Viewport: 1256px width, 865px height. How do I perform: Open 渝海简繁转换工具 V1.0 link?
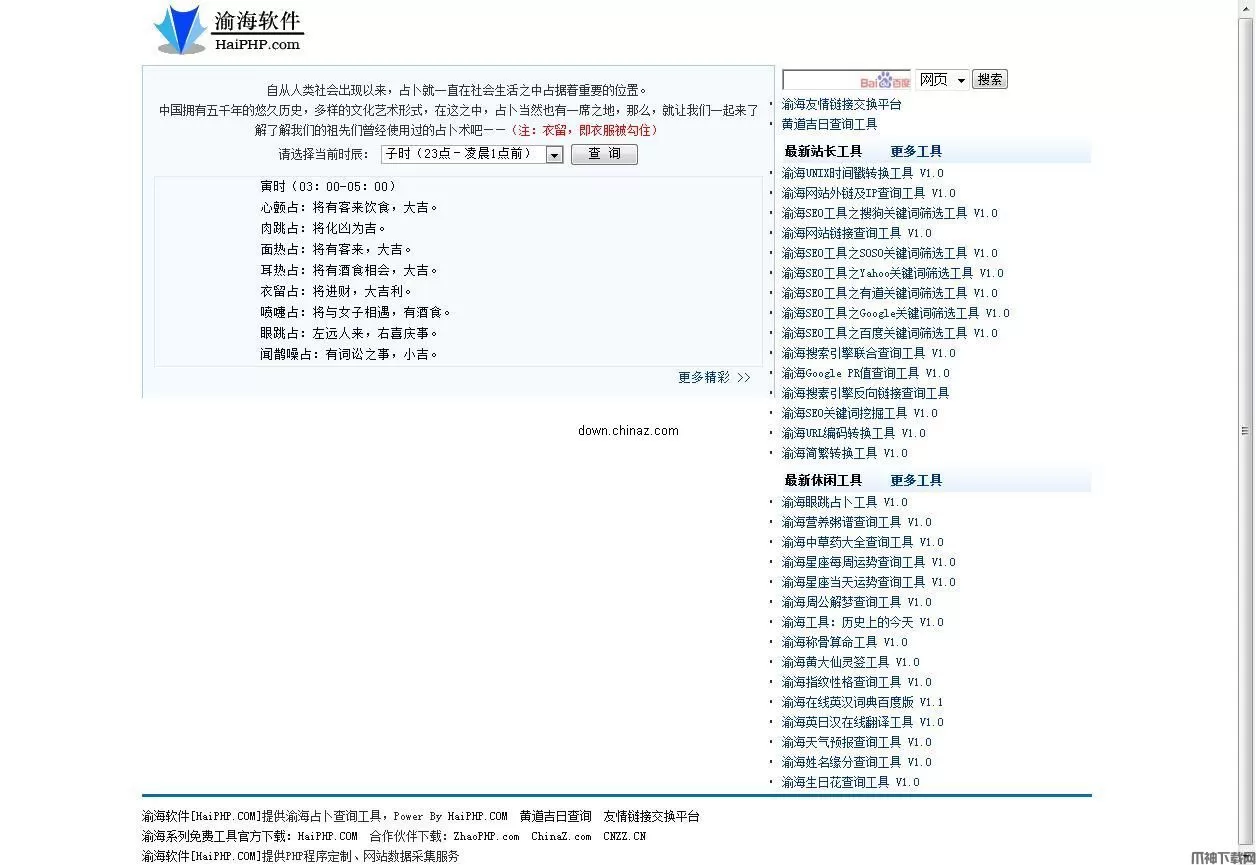pos(846,452)
